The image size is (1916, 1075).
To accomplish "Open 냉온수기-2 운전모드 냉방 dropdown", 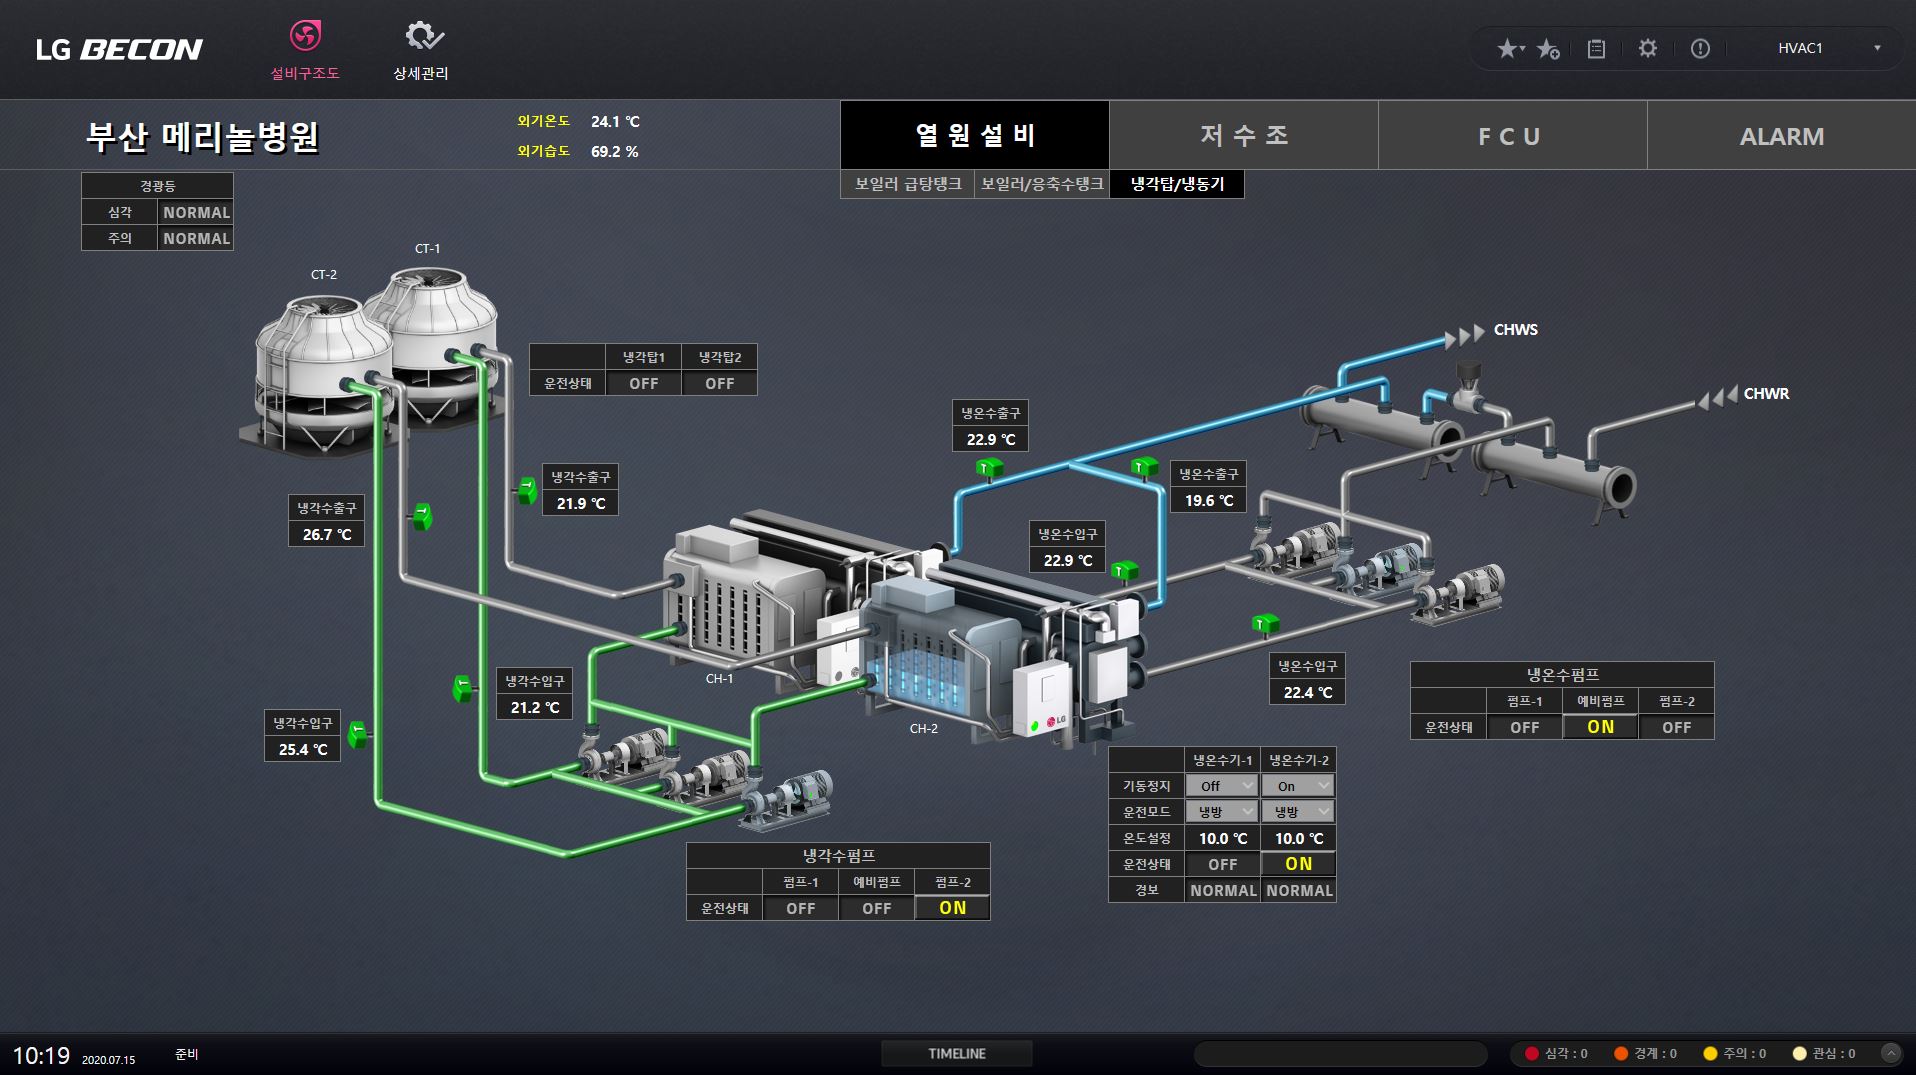I will click(1298, 812).
